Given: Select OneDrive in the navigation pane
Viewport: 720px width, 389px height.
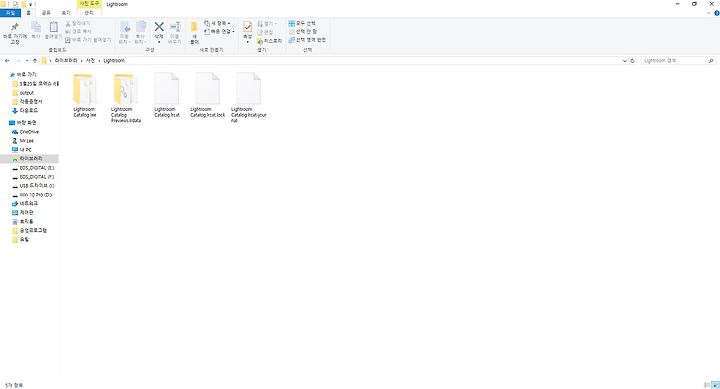Looking at the screenshot, I should coord(25,132).
